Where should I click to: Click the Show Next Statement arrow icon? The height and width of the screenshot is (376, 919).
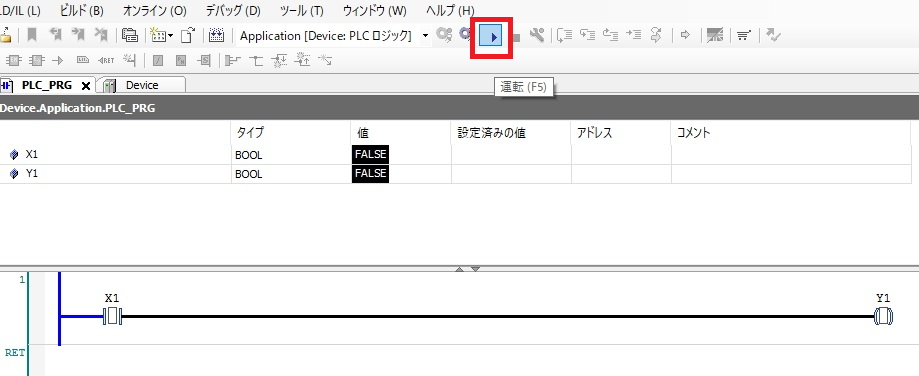[685, 36]
